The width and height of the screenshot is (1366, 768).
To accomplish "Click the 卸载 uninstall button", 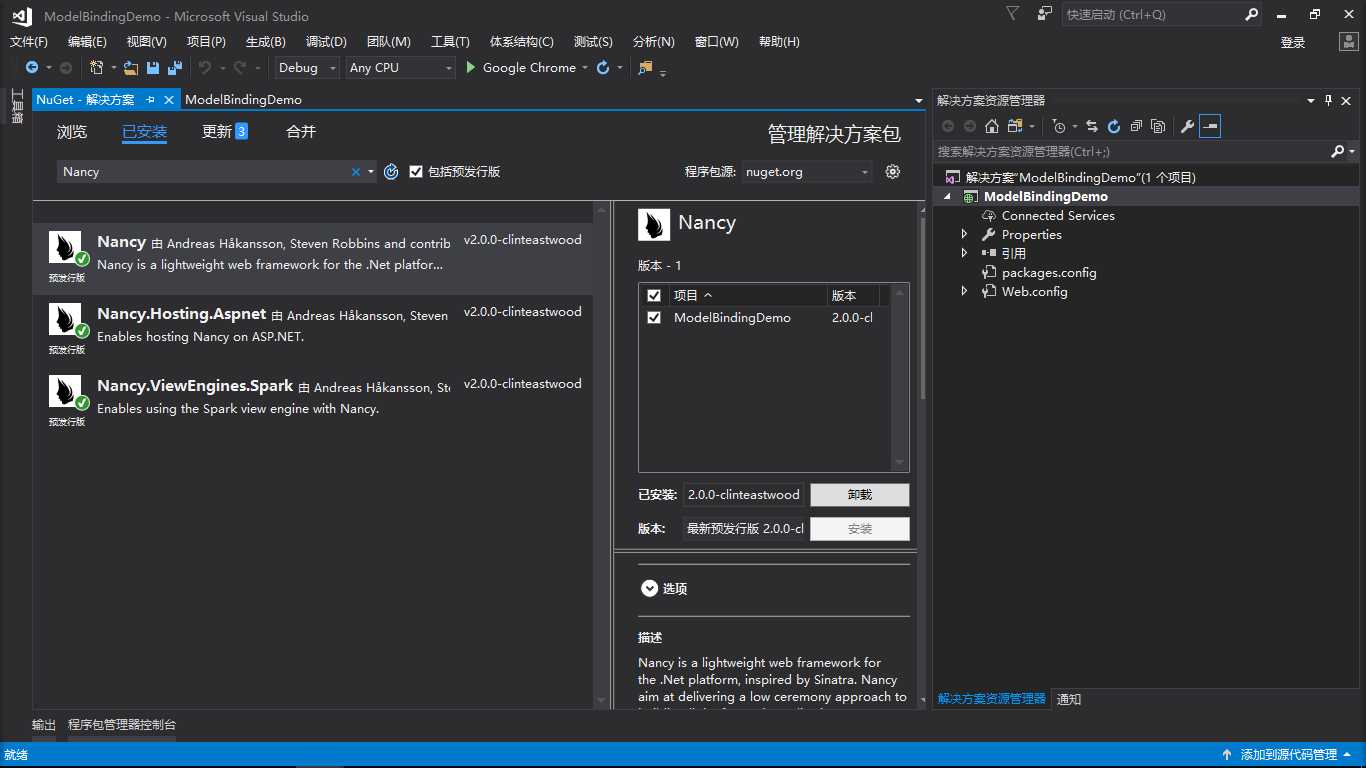I will coord(860,495).
